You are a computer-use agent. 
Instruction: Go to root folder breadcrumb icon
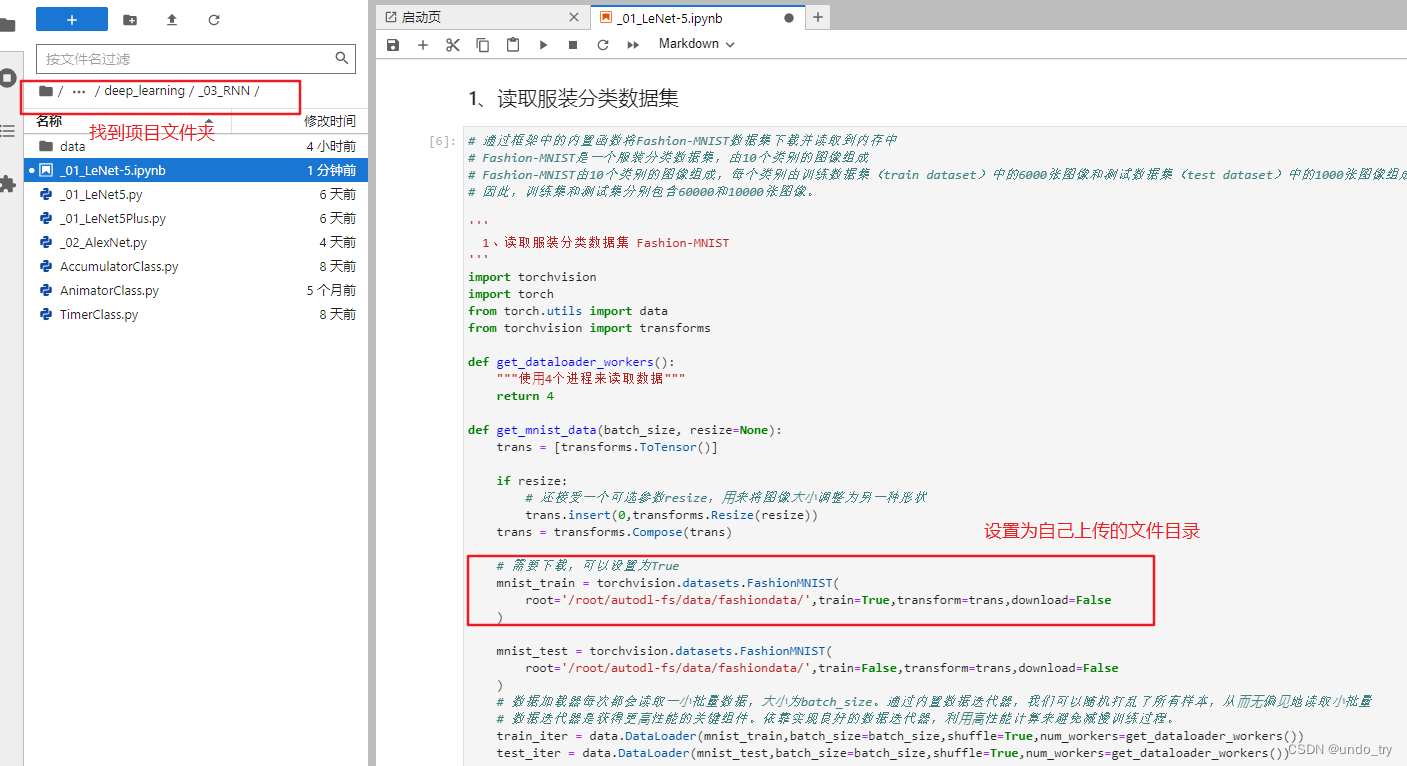point(45,91)
